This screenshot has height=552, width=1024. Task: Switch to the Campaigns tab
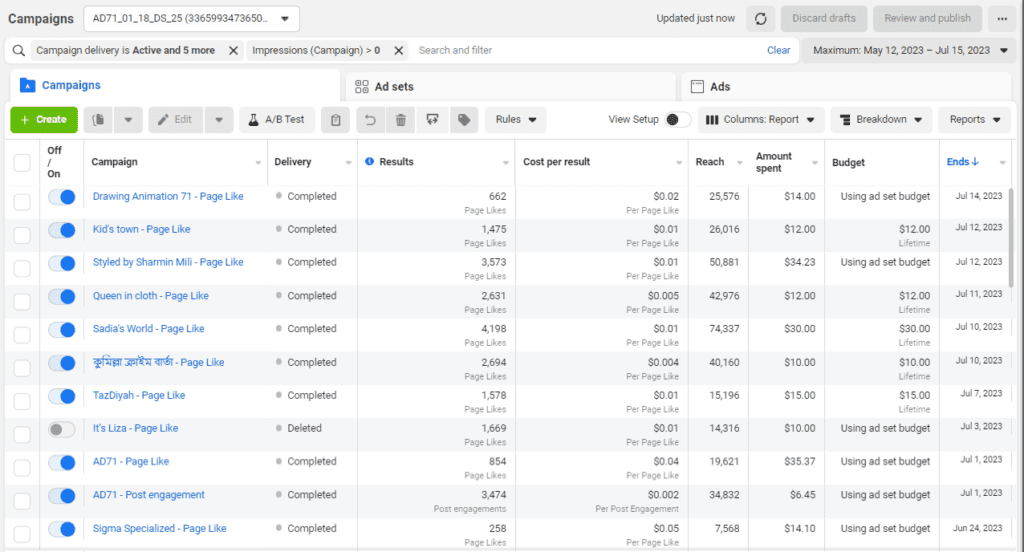(175, 85)
